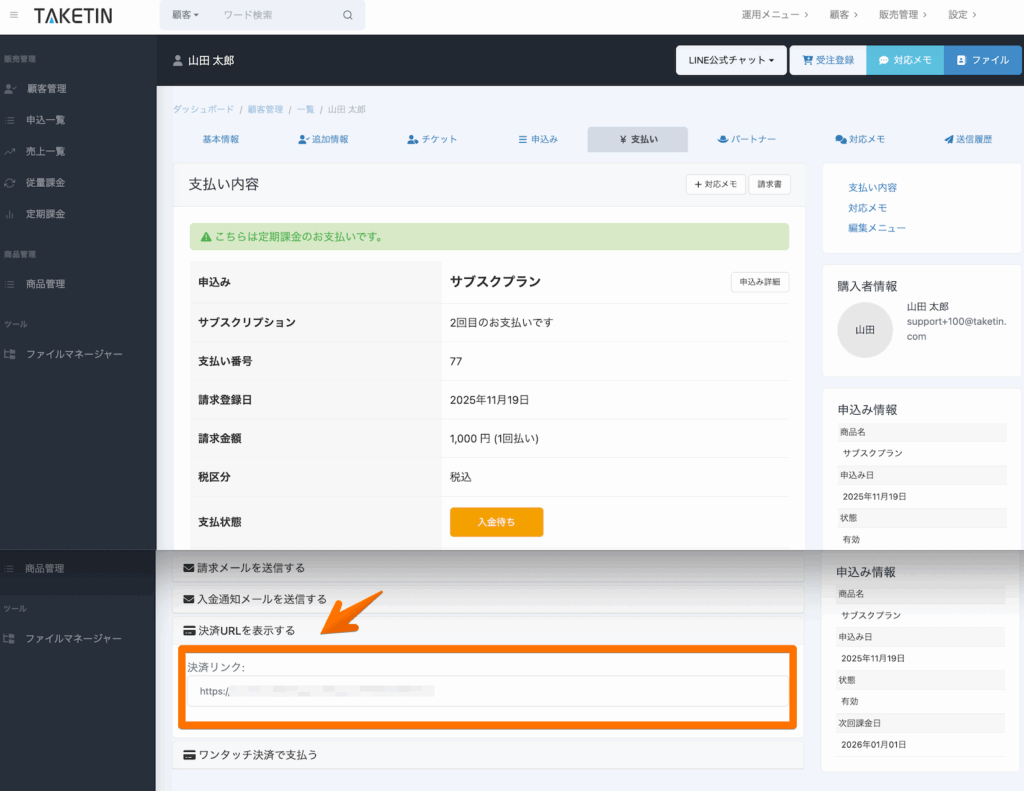Switch to the チケット tab
The height and width of the screenshot is (791, 1024).
pos(432,139)
